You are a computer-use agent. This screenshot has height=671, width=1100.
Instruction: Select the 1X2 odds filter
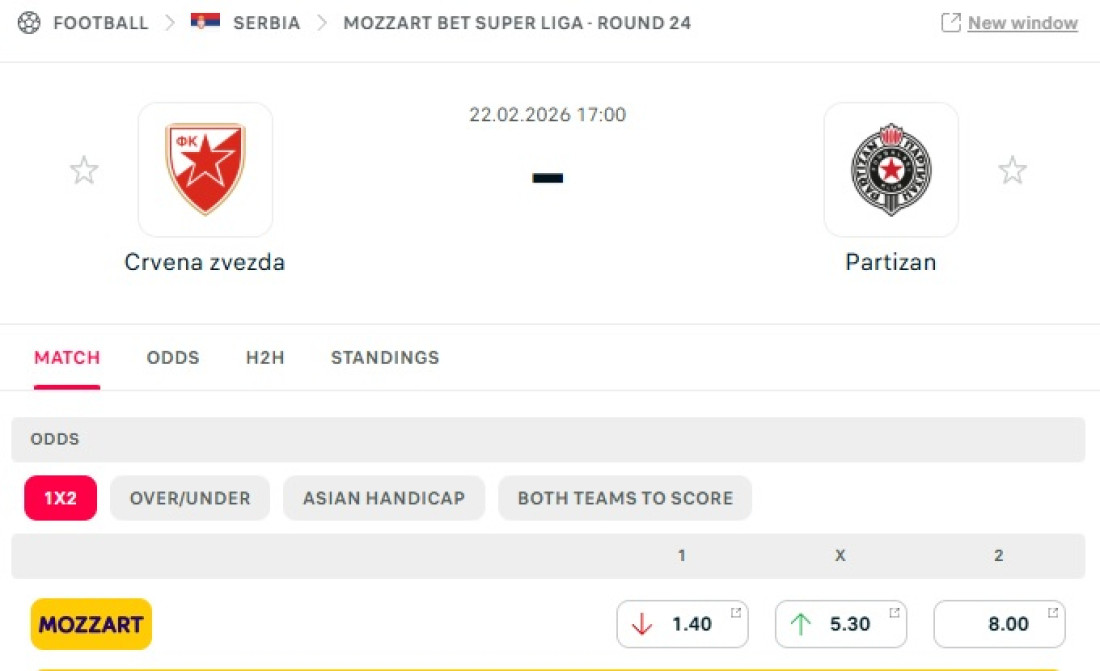click(x=60, y=498)
